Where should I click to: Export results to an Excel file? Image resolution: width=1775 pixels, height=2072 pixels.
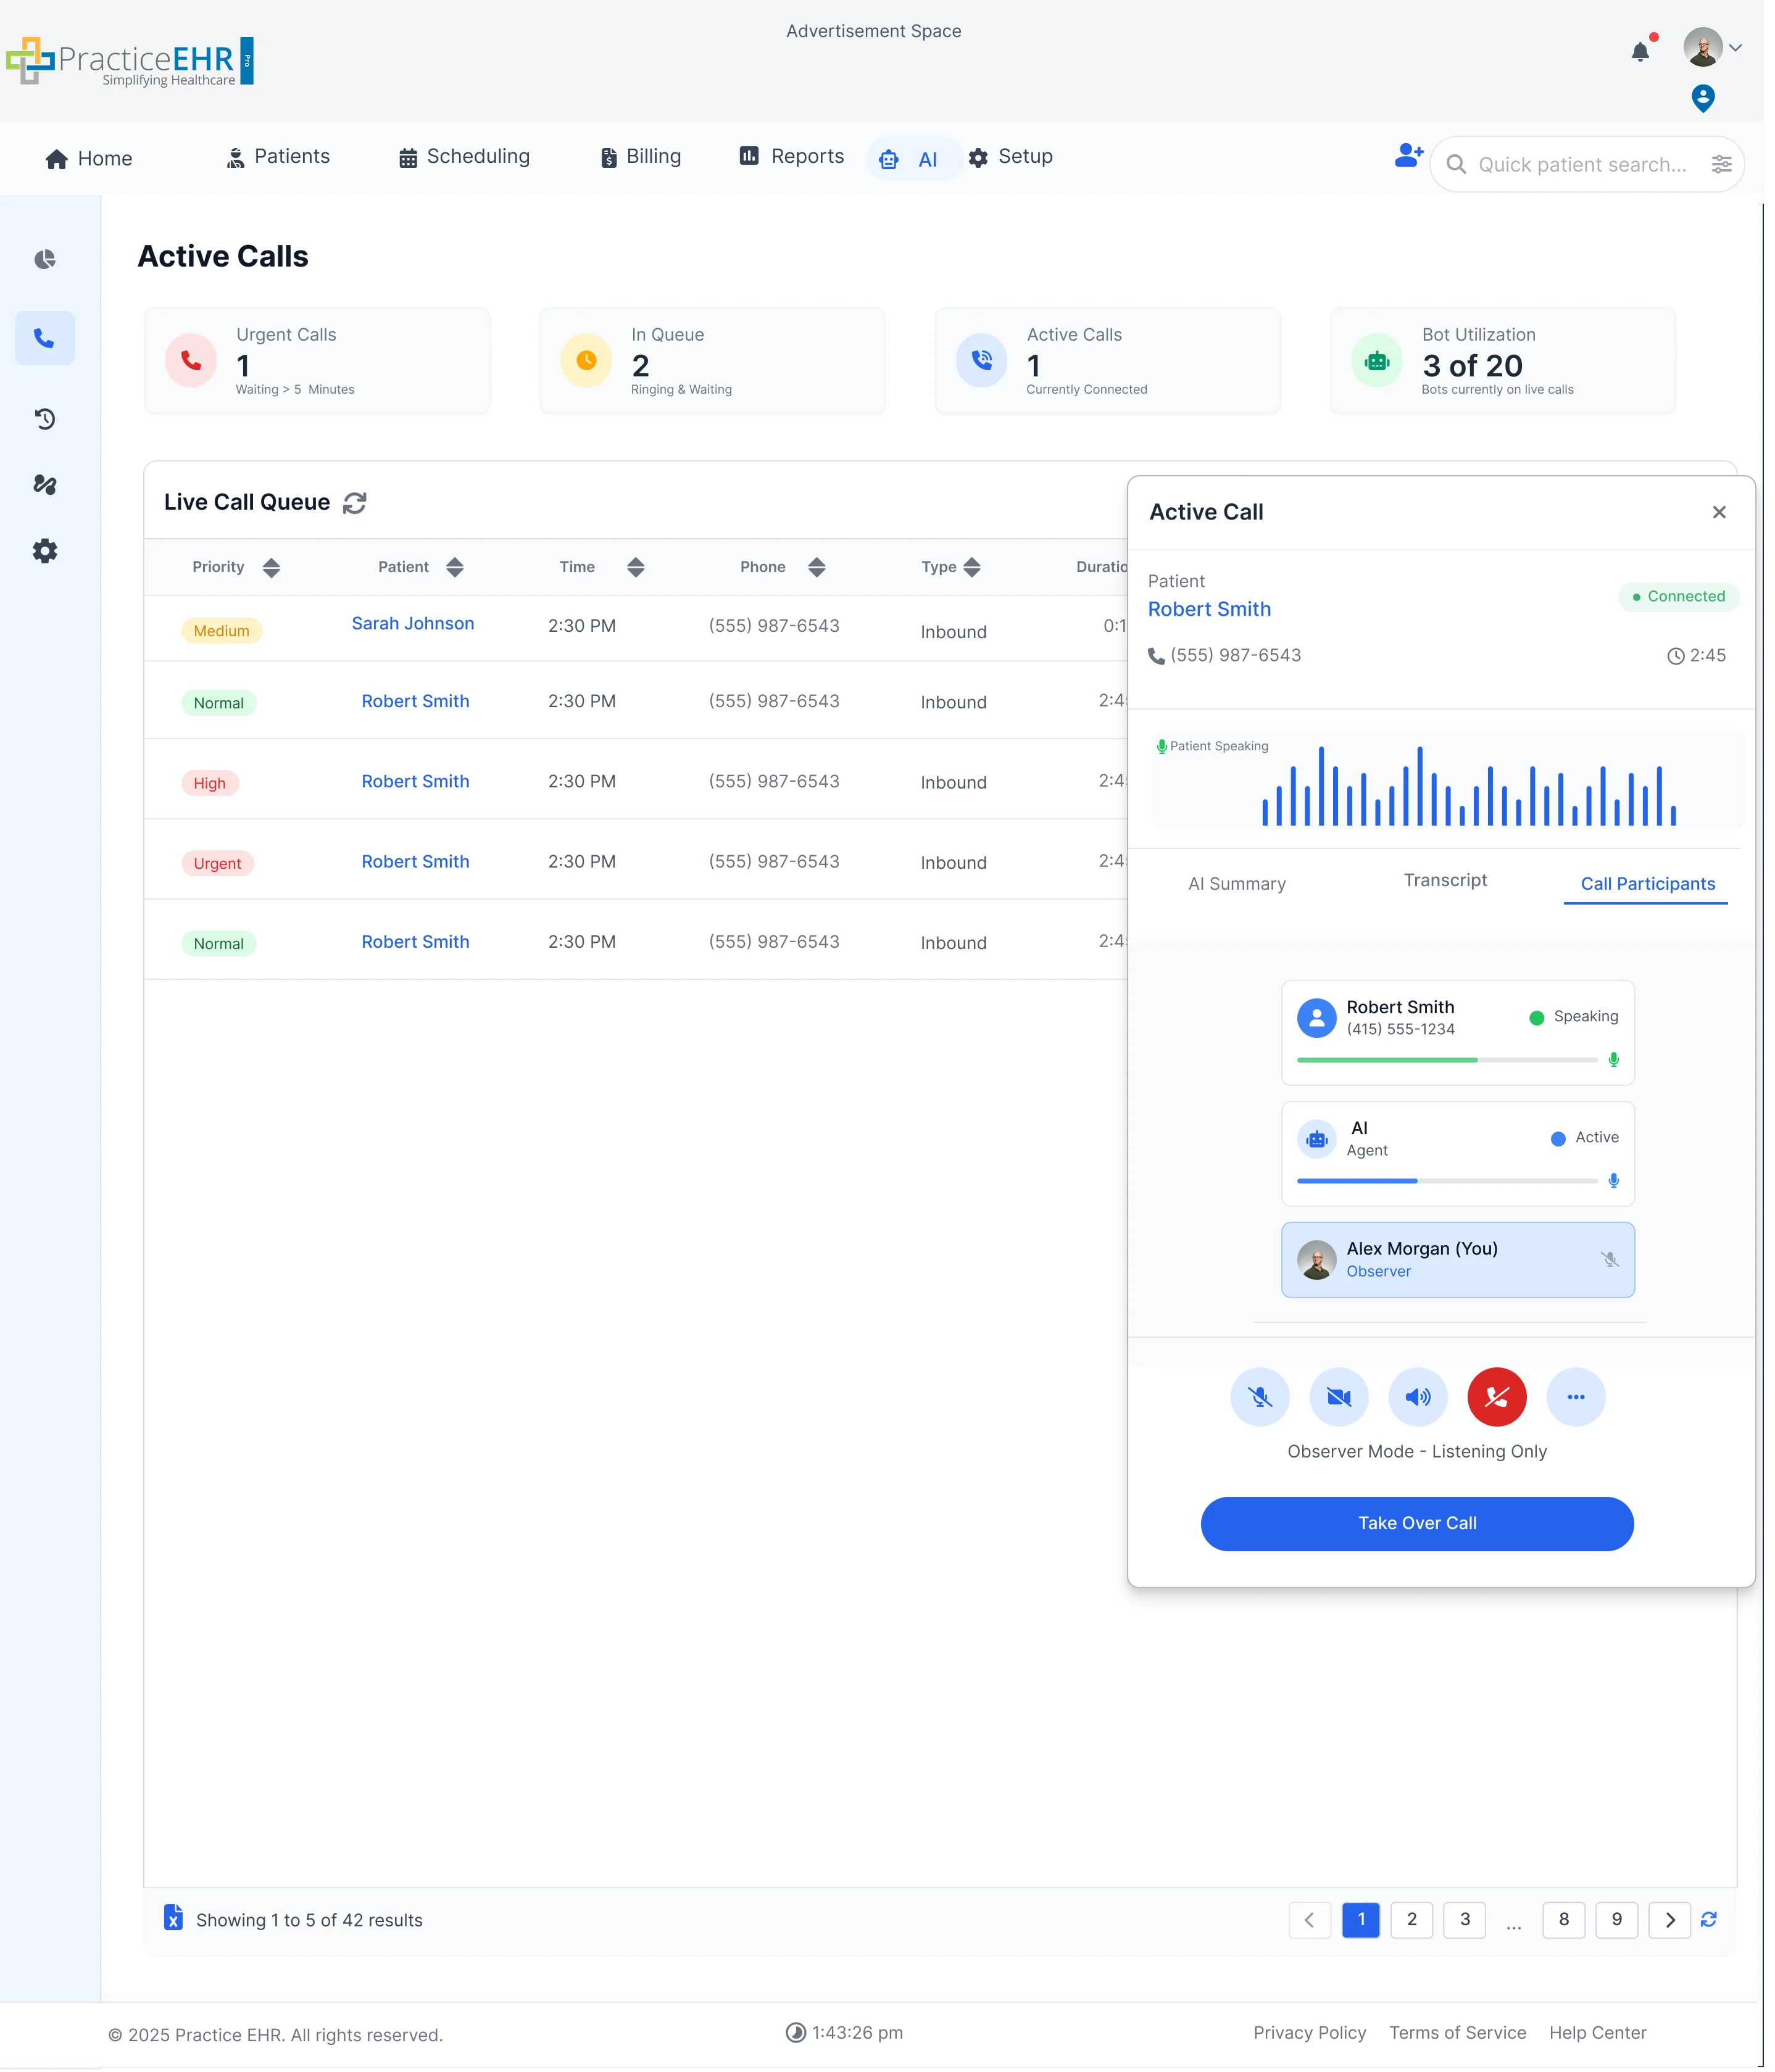pos(173,1918)
